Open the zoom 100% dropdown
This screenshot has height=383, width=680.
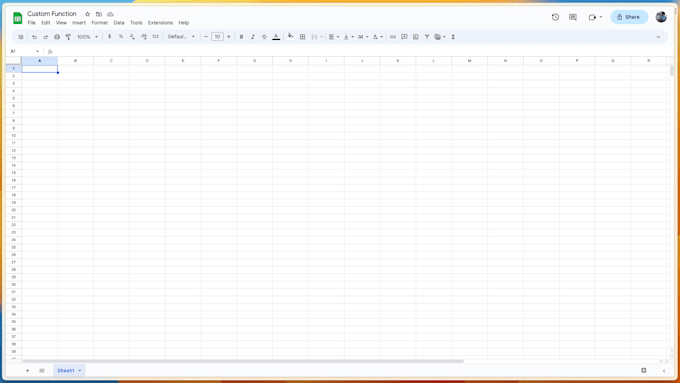pyautogui.click(x=87, y=37)
